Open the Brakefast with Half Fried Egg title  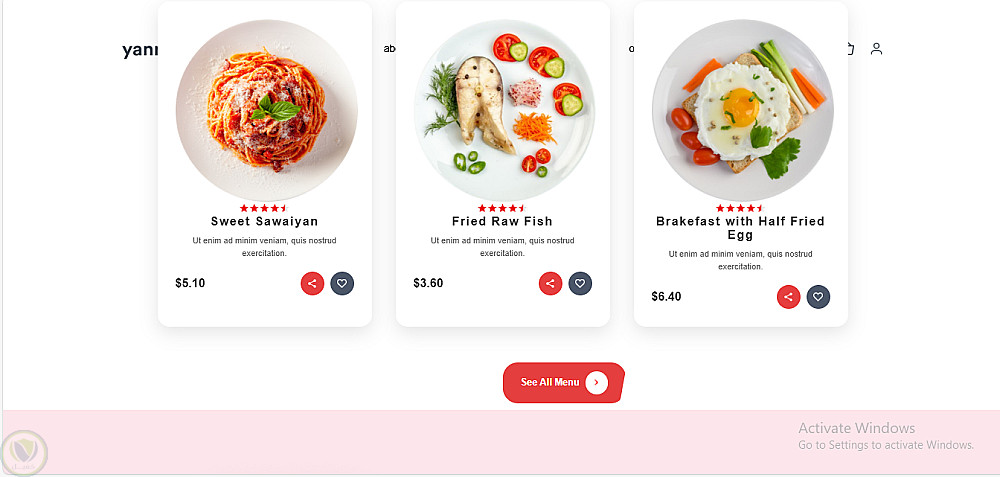click(x=740, y=228)
